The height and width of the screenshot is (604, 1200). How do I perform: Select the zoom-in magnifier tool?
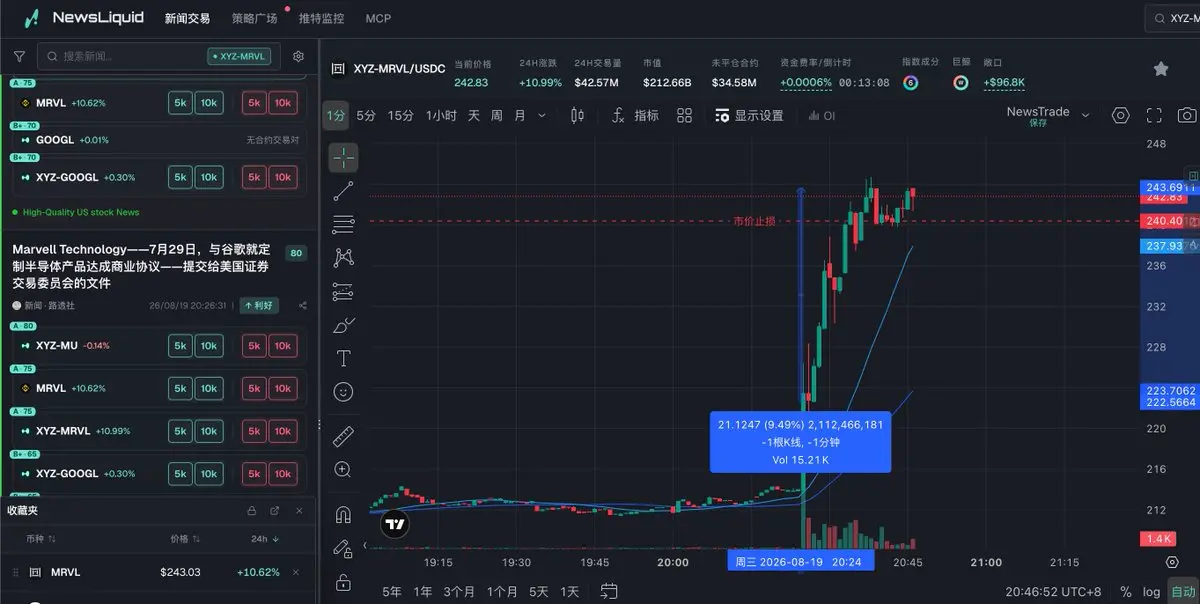point(343,469)
